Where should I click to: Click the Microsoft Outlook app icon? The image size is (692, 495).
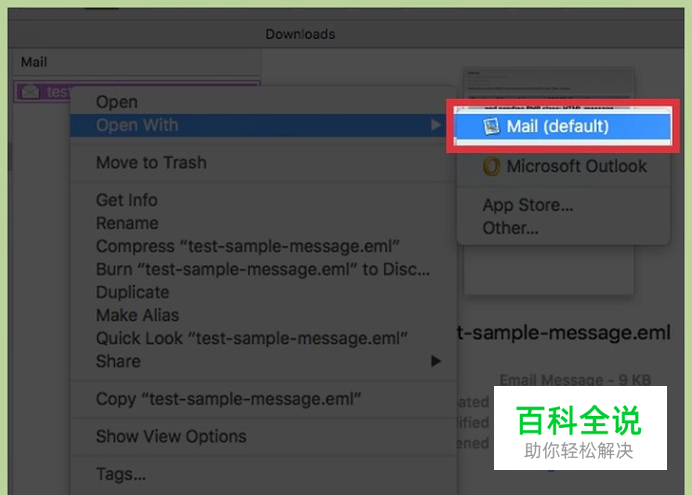[491, 167]
